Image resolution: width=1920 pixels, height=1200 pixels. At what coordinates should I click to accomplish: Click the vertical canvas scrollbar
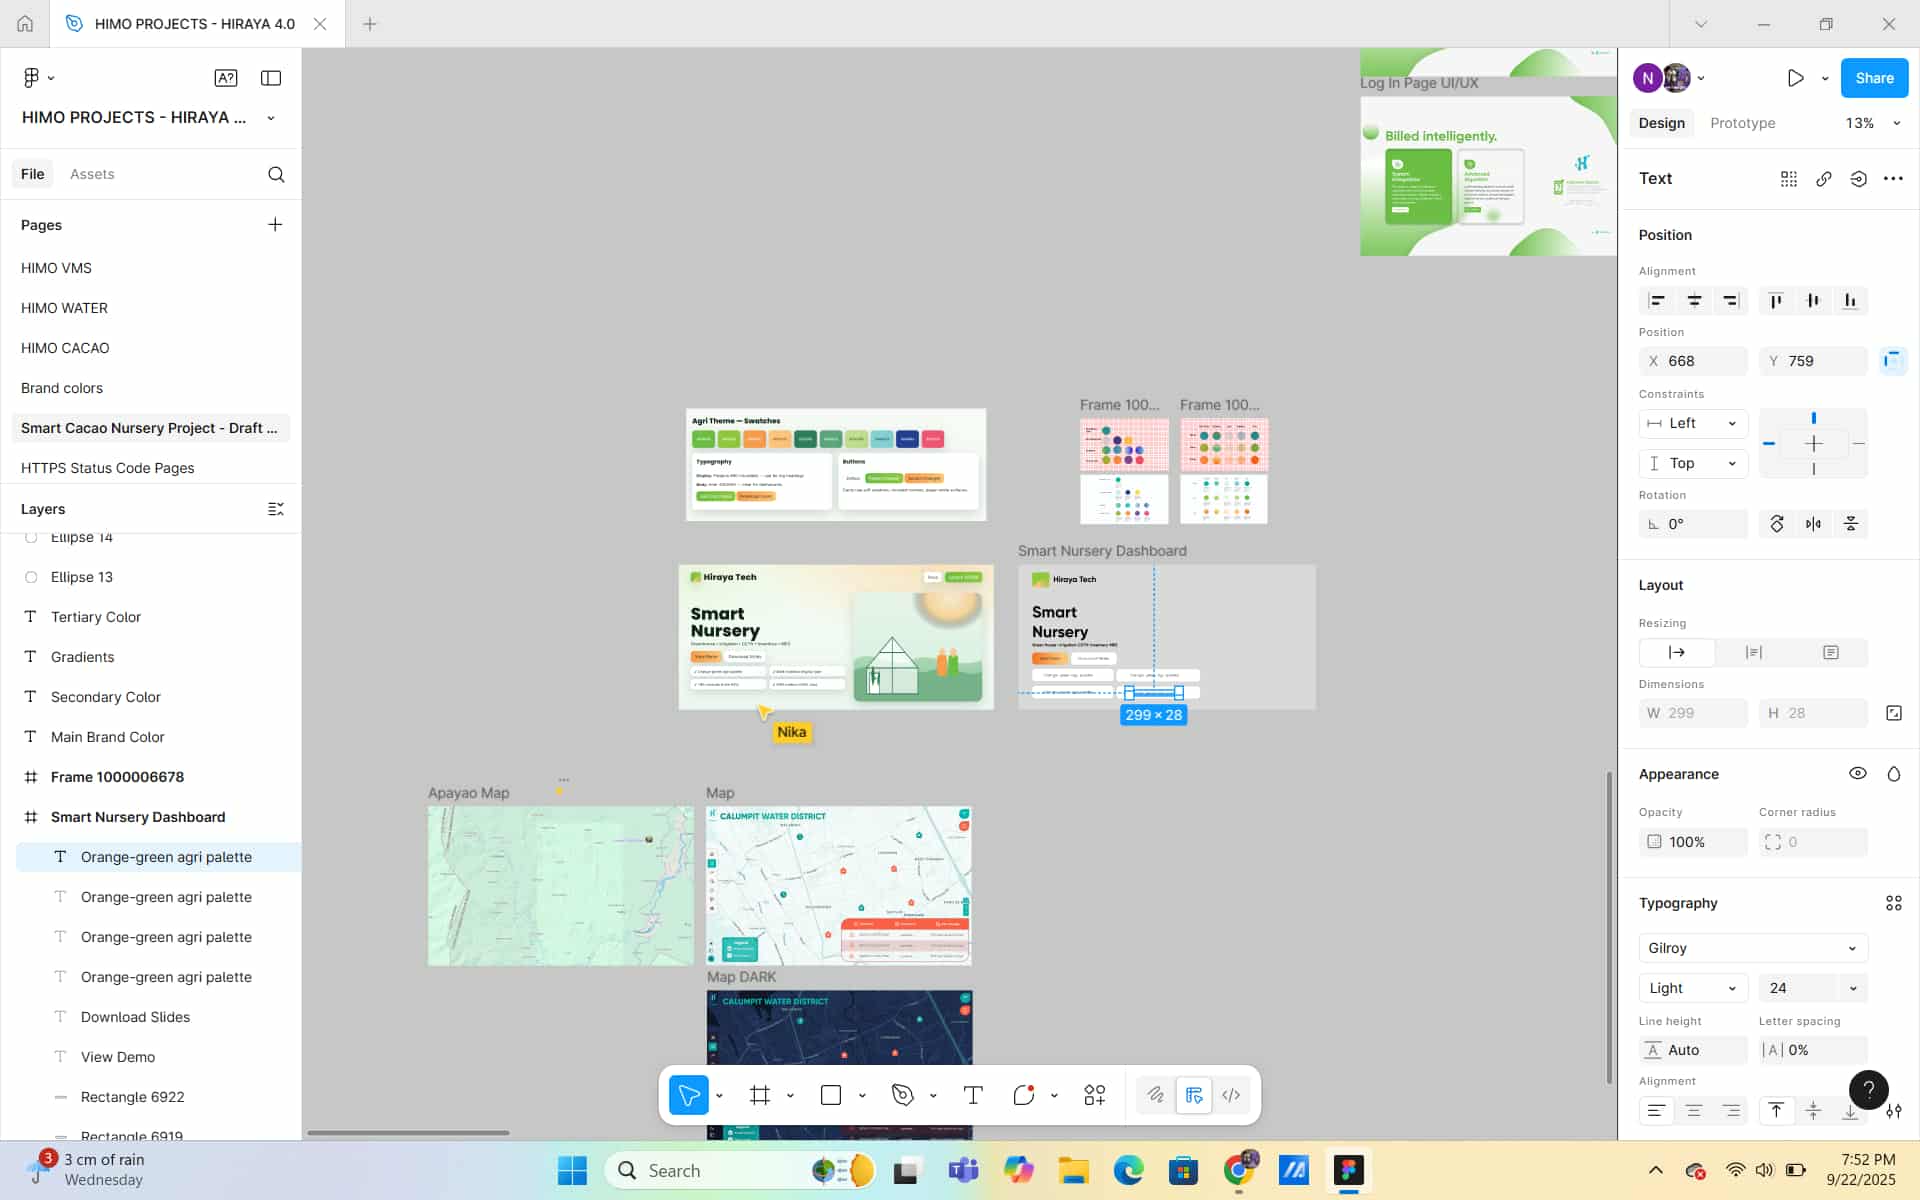tap(1609, 925)
